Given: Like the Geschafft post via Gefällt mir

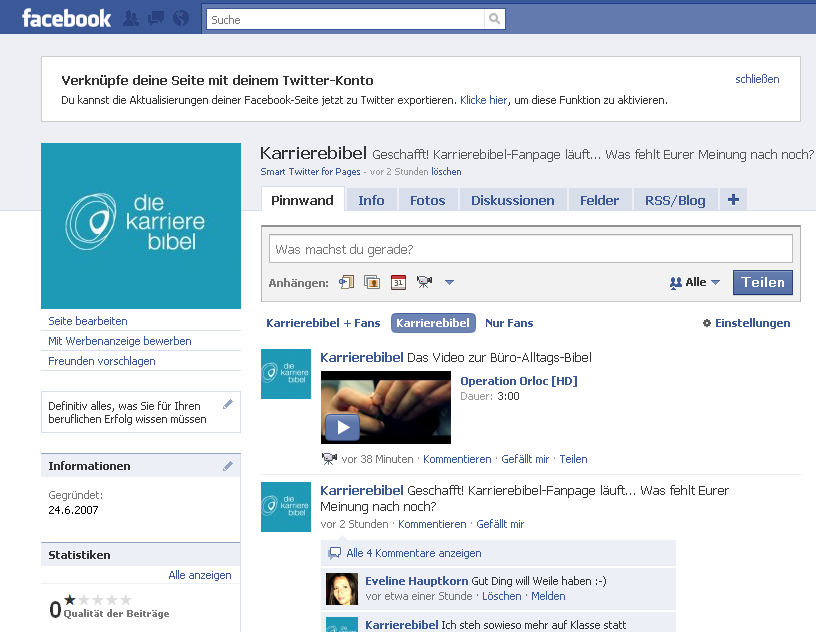Looking at the screenshot, I should [500, 524].
